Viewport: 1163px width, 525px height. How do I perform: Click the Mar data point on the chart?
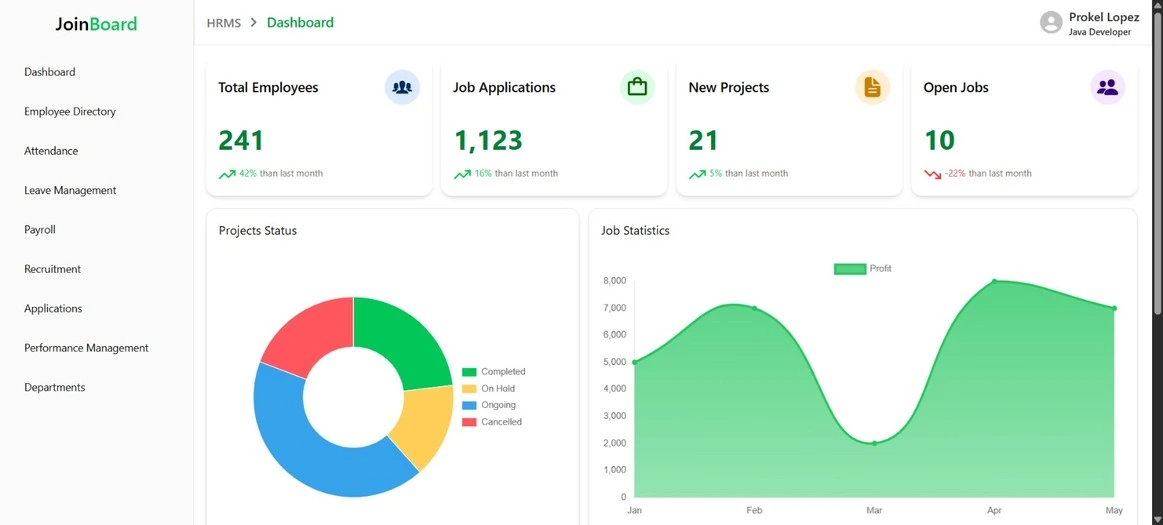(874, 443)
